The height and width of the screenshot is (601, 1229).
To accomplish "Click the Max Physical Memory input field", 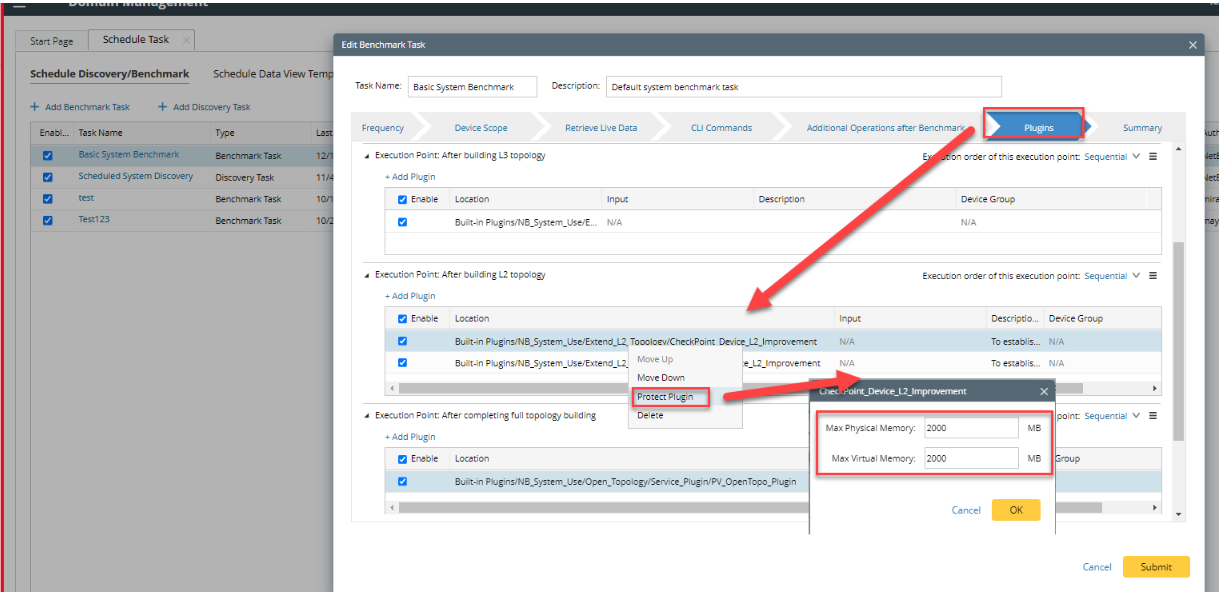I will tap(972, 427).
